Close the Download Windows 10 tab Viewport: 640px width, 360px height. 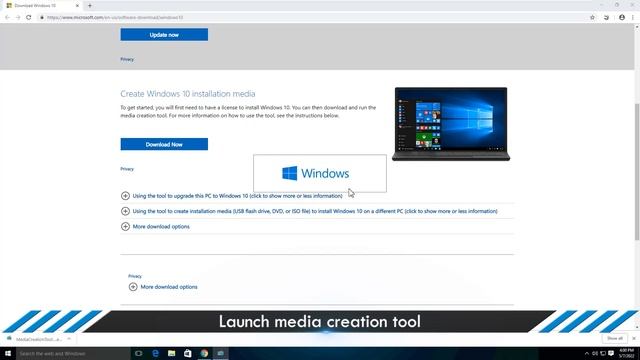click(77, 6)
